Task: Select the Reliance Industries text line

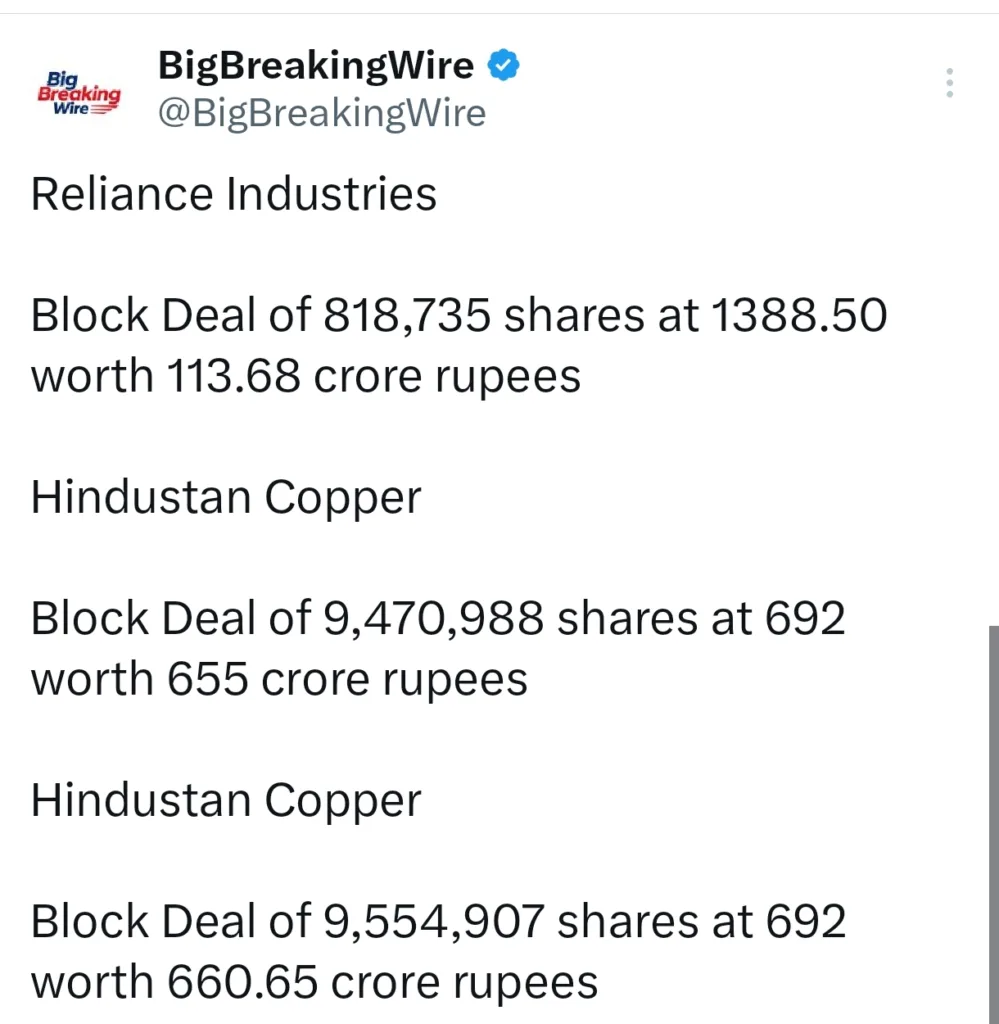Action: click(x=233, y=194)
